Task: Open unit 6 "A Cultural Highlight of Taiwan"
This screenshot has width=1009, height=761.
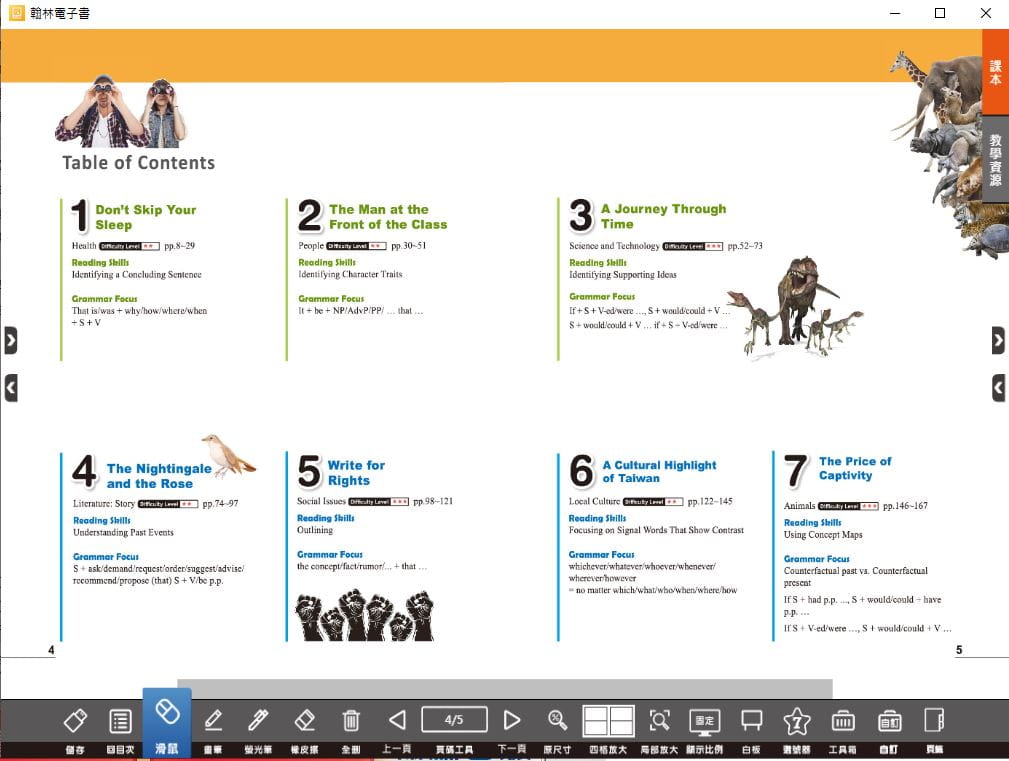Action: (659, 472)
